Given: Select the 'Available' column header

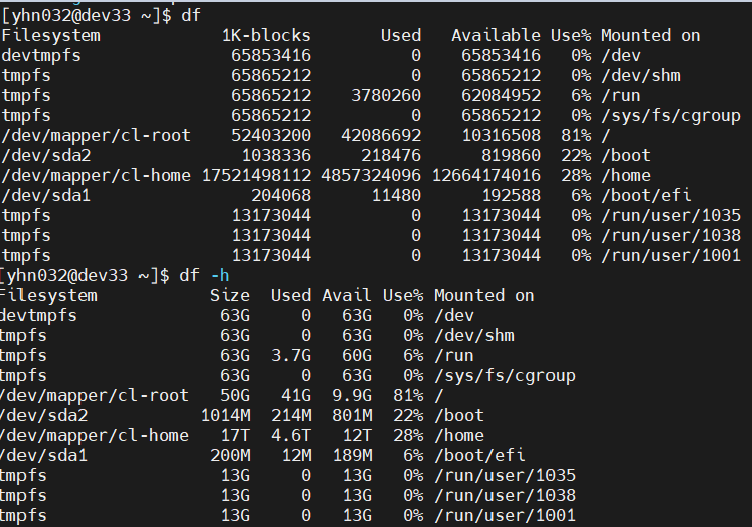Looking at the screenshot, I should pyautogui.click(x=496, y=35).
